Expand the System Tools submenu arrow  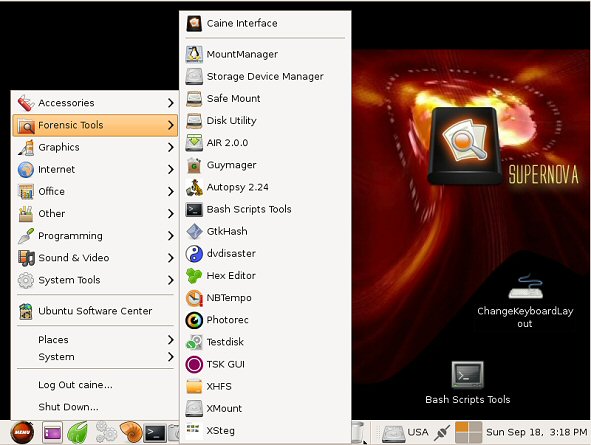[171, 280]
